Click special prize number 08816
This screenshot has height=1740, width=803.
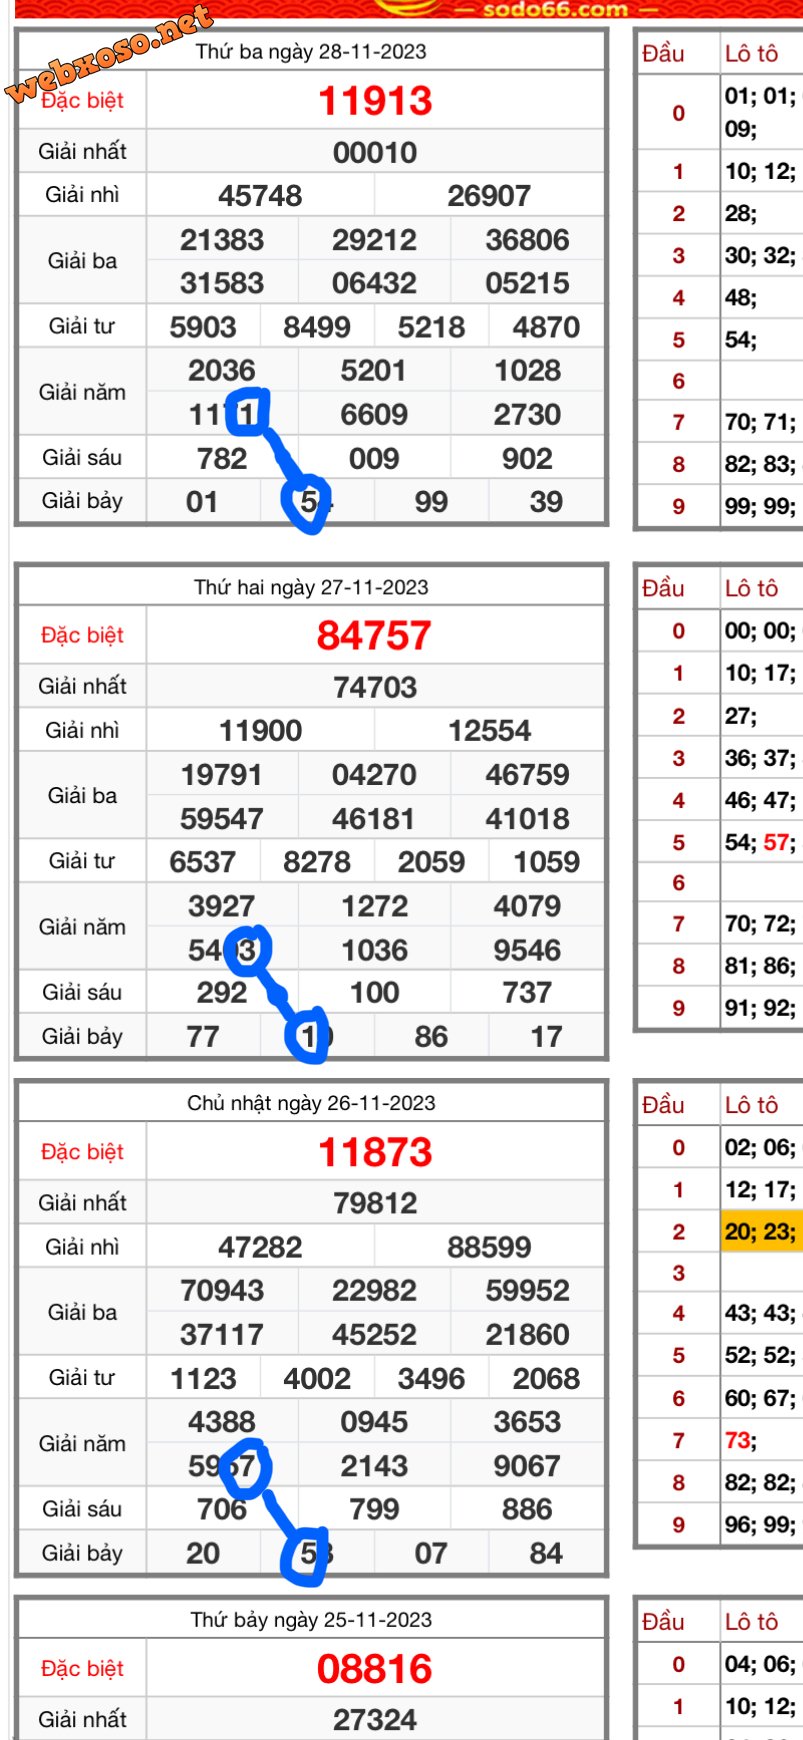[375, 1669]
